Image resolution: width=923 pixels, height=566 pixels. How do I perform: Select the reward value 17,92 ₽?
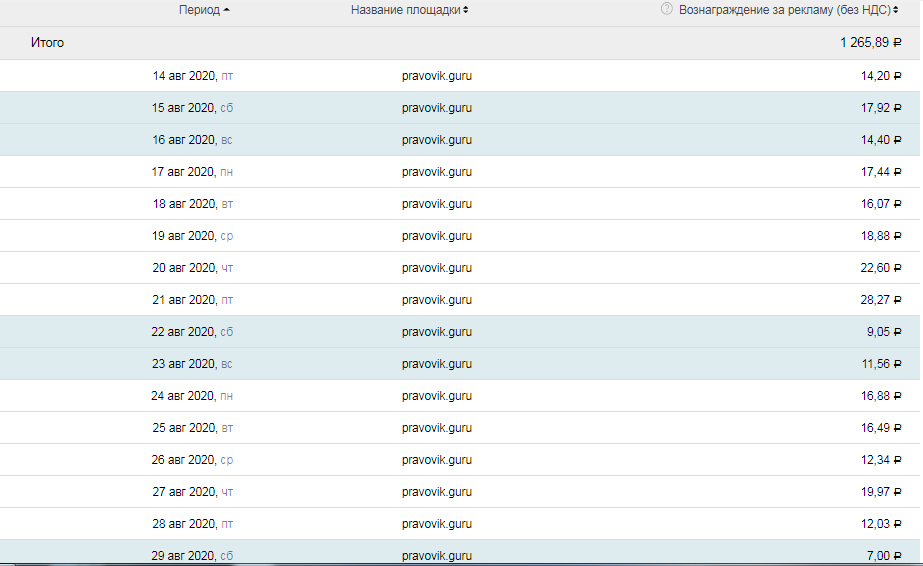(x=881, y=108)
